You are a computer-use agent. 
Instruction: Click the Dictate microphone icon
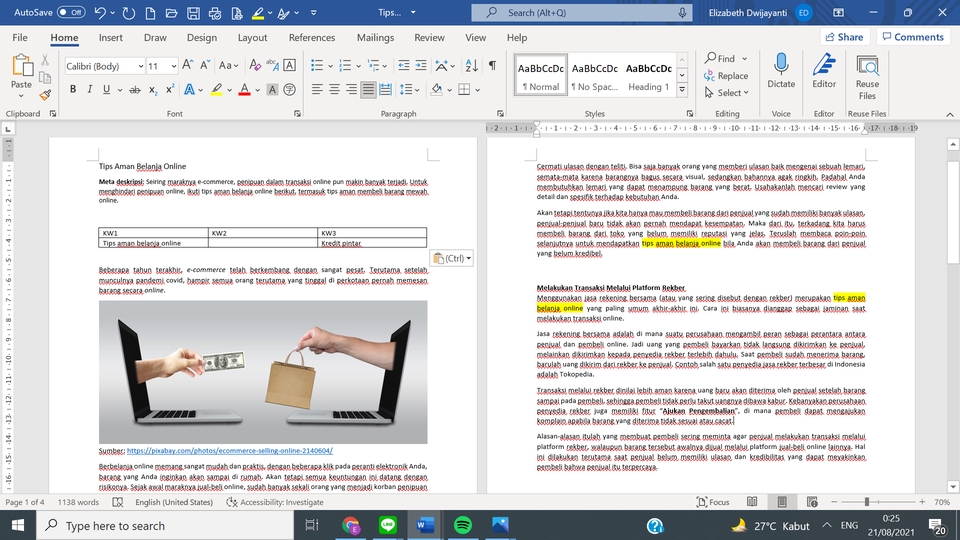click(x=781, y=70)
